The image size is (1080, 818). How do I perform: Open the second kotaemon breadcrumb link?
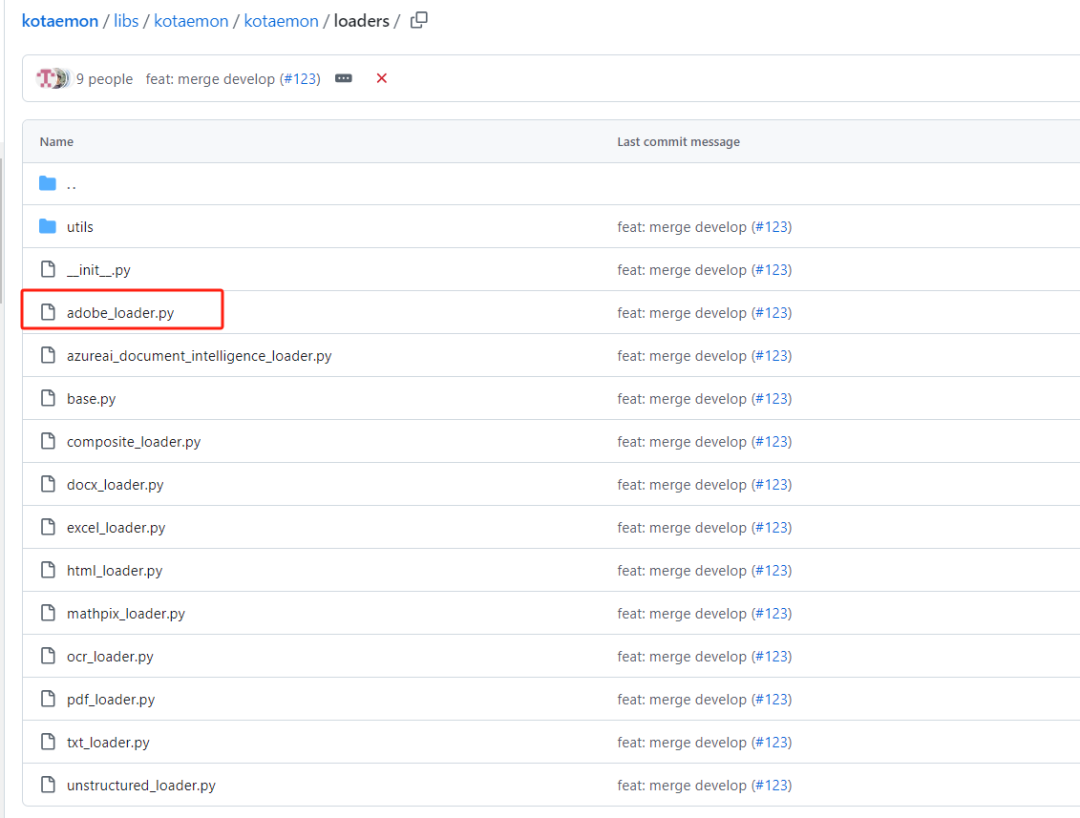tap(191, 21)
